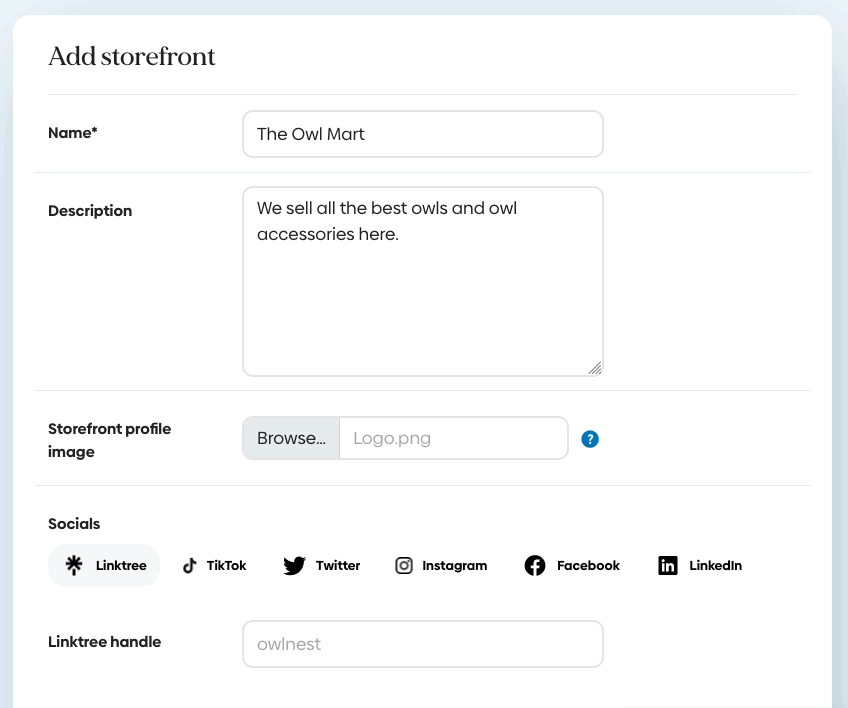Switch to the TikTok socials tab
This screenshot has width=848, height=708.
tap(214, 566)
